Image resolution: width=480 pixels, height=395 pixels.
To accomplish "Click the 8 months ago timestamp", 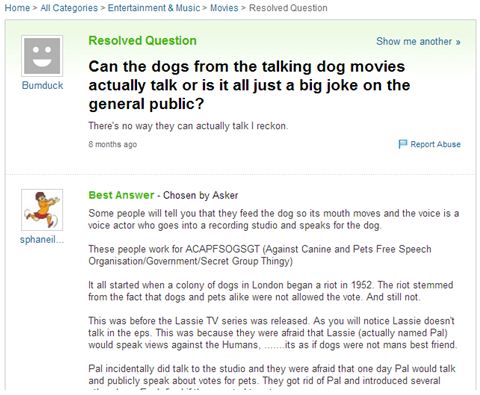I will coord(113,144).
